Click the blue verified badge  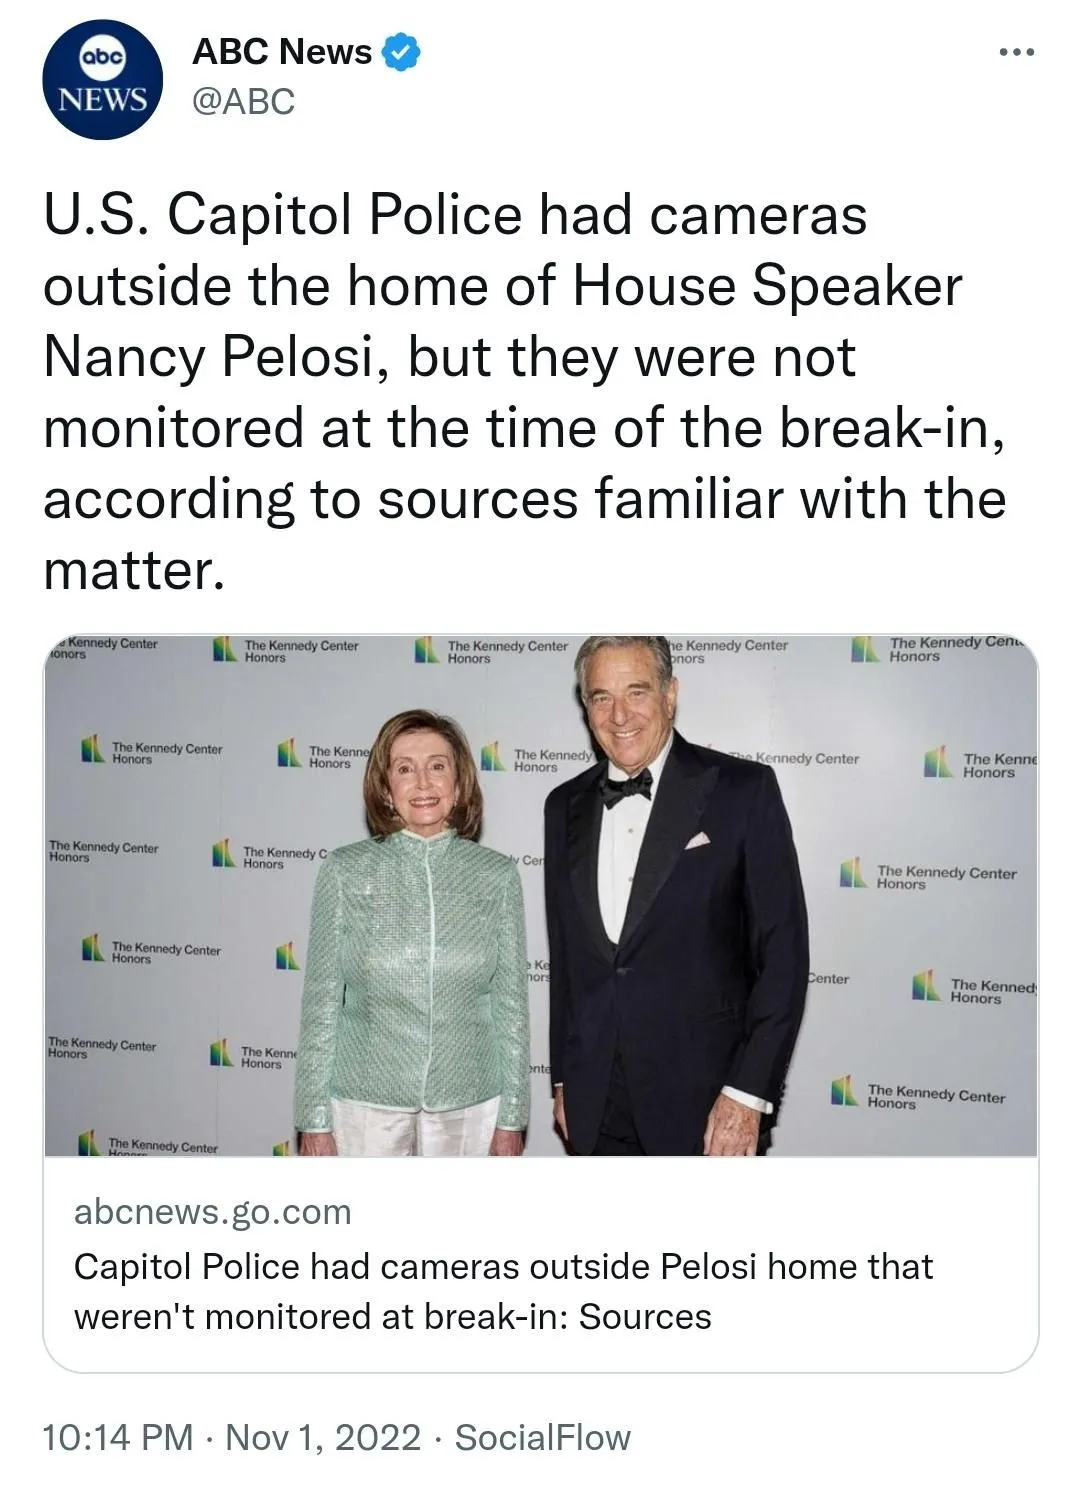pos(403,52)
